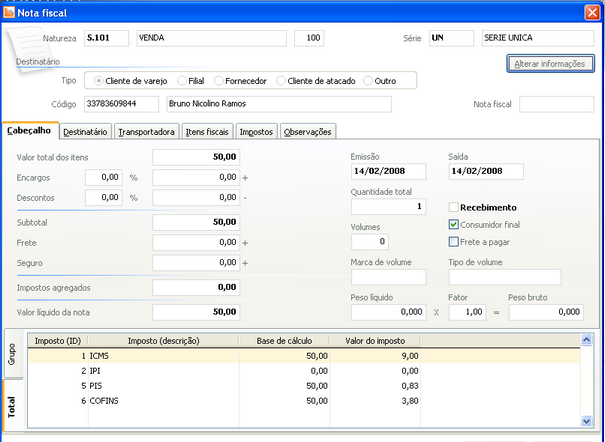
Task: Click the Base de cálculo column header
Action: 284,341
